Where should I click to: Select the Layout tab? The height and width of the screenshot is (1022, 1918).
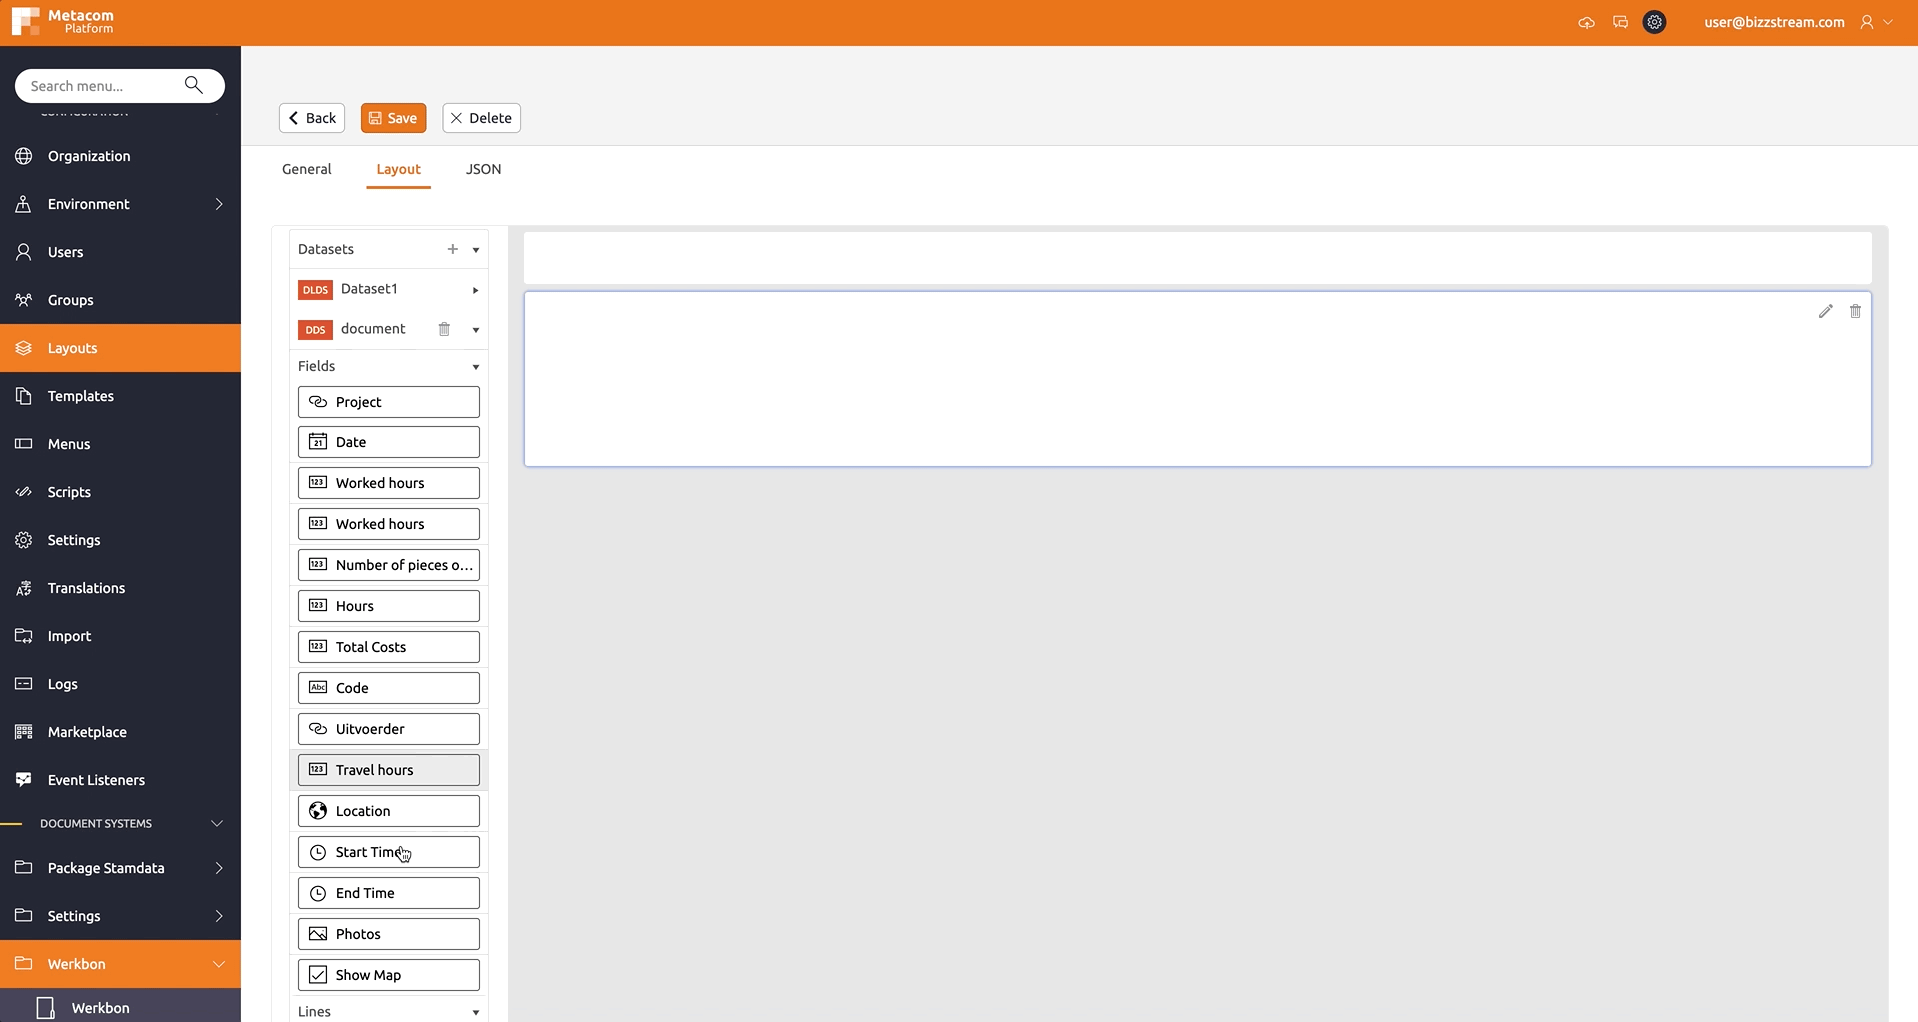[398, 169]
